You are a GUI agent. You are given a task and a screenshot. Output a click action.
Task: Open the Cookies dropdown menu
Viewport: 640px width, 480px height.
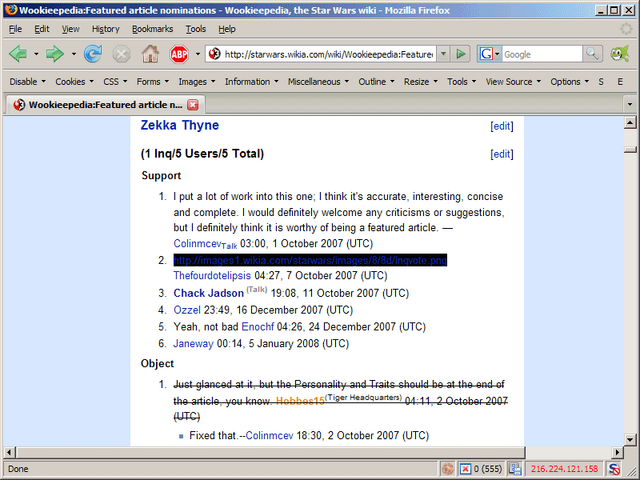click(74, 82)
